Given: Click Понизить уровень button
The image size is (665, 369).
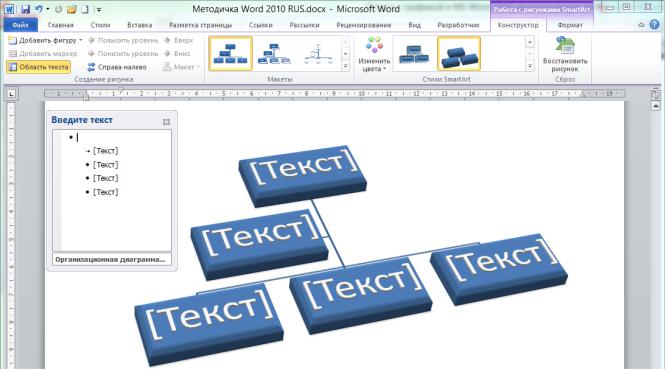Looking at the screenshot, I should point(123,54).
